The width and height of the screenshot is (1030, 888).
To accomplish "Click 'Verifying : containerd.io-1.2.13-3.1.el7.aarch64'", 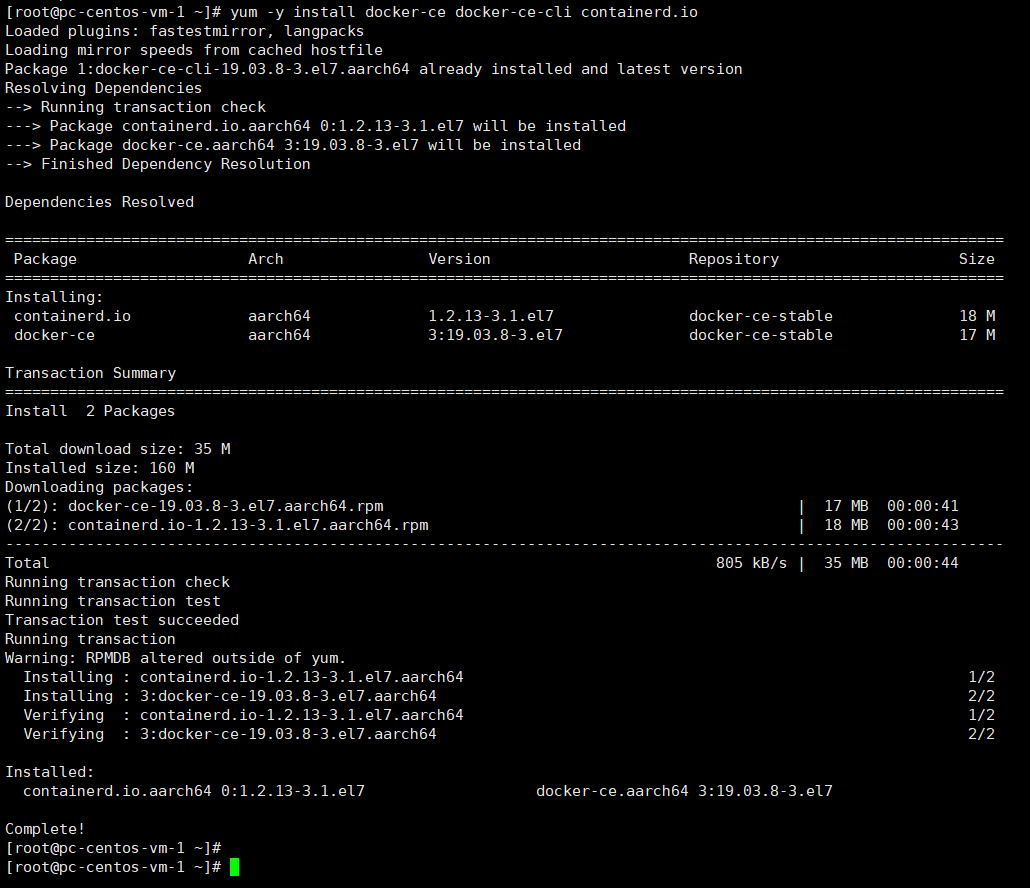I will tap(244, 717).
